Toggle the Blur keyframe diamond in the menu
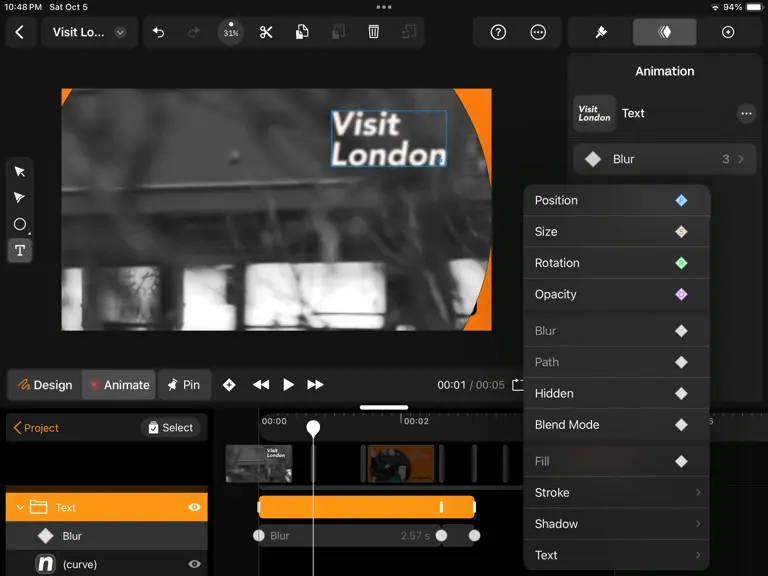 681,331
